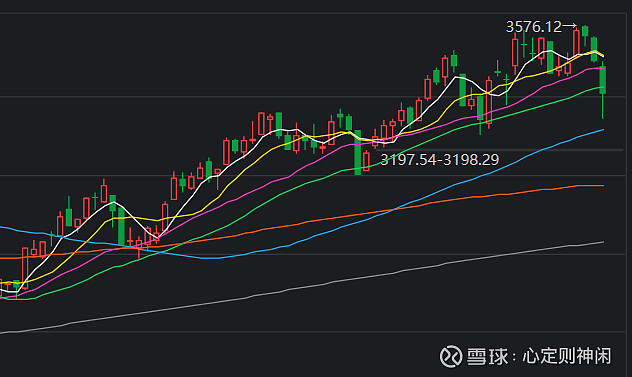Click the 雪球 watermark text
632x377 pixels.
487,356
